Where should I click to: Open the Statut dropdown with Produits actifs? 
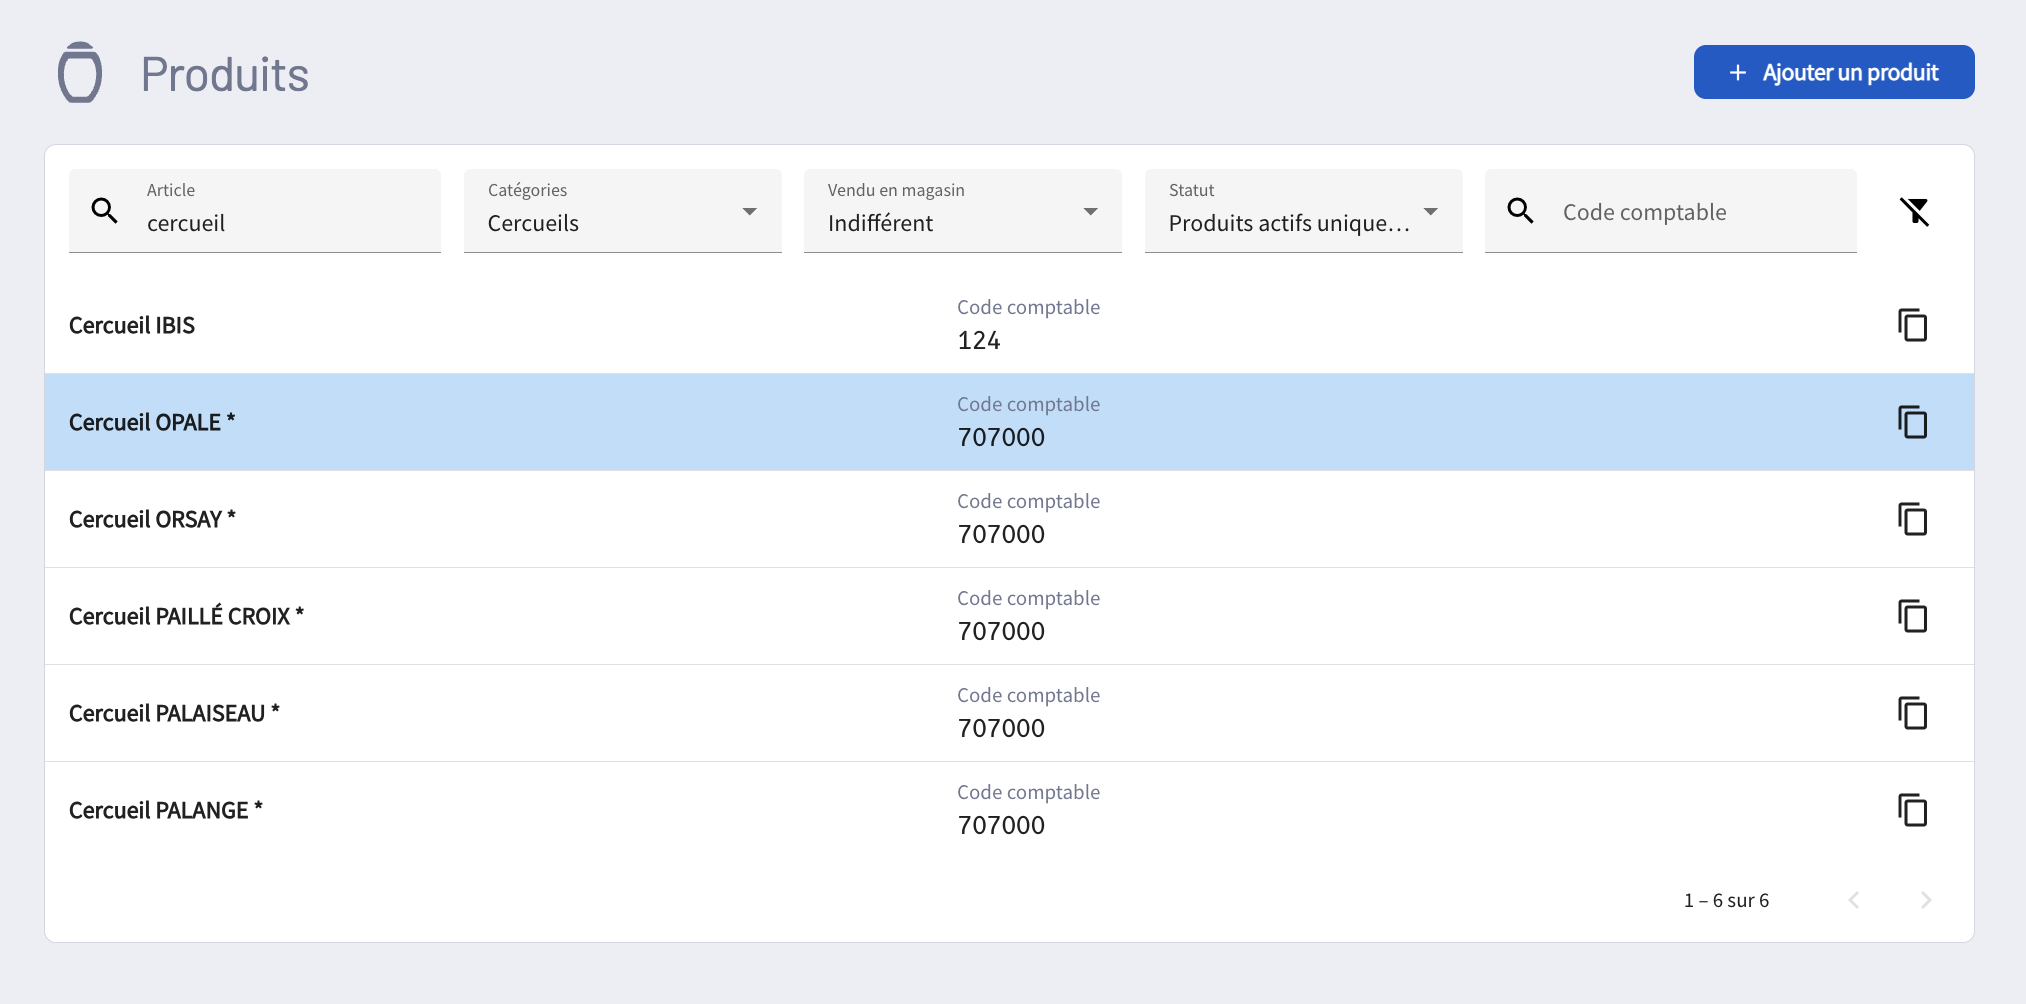[1303, 211]
